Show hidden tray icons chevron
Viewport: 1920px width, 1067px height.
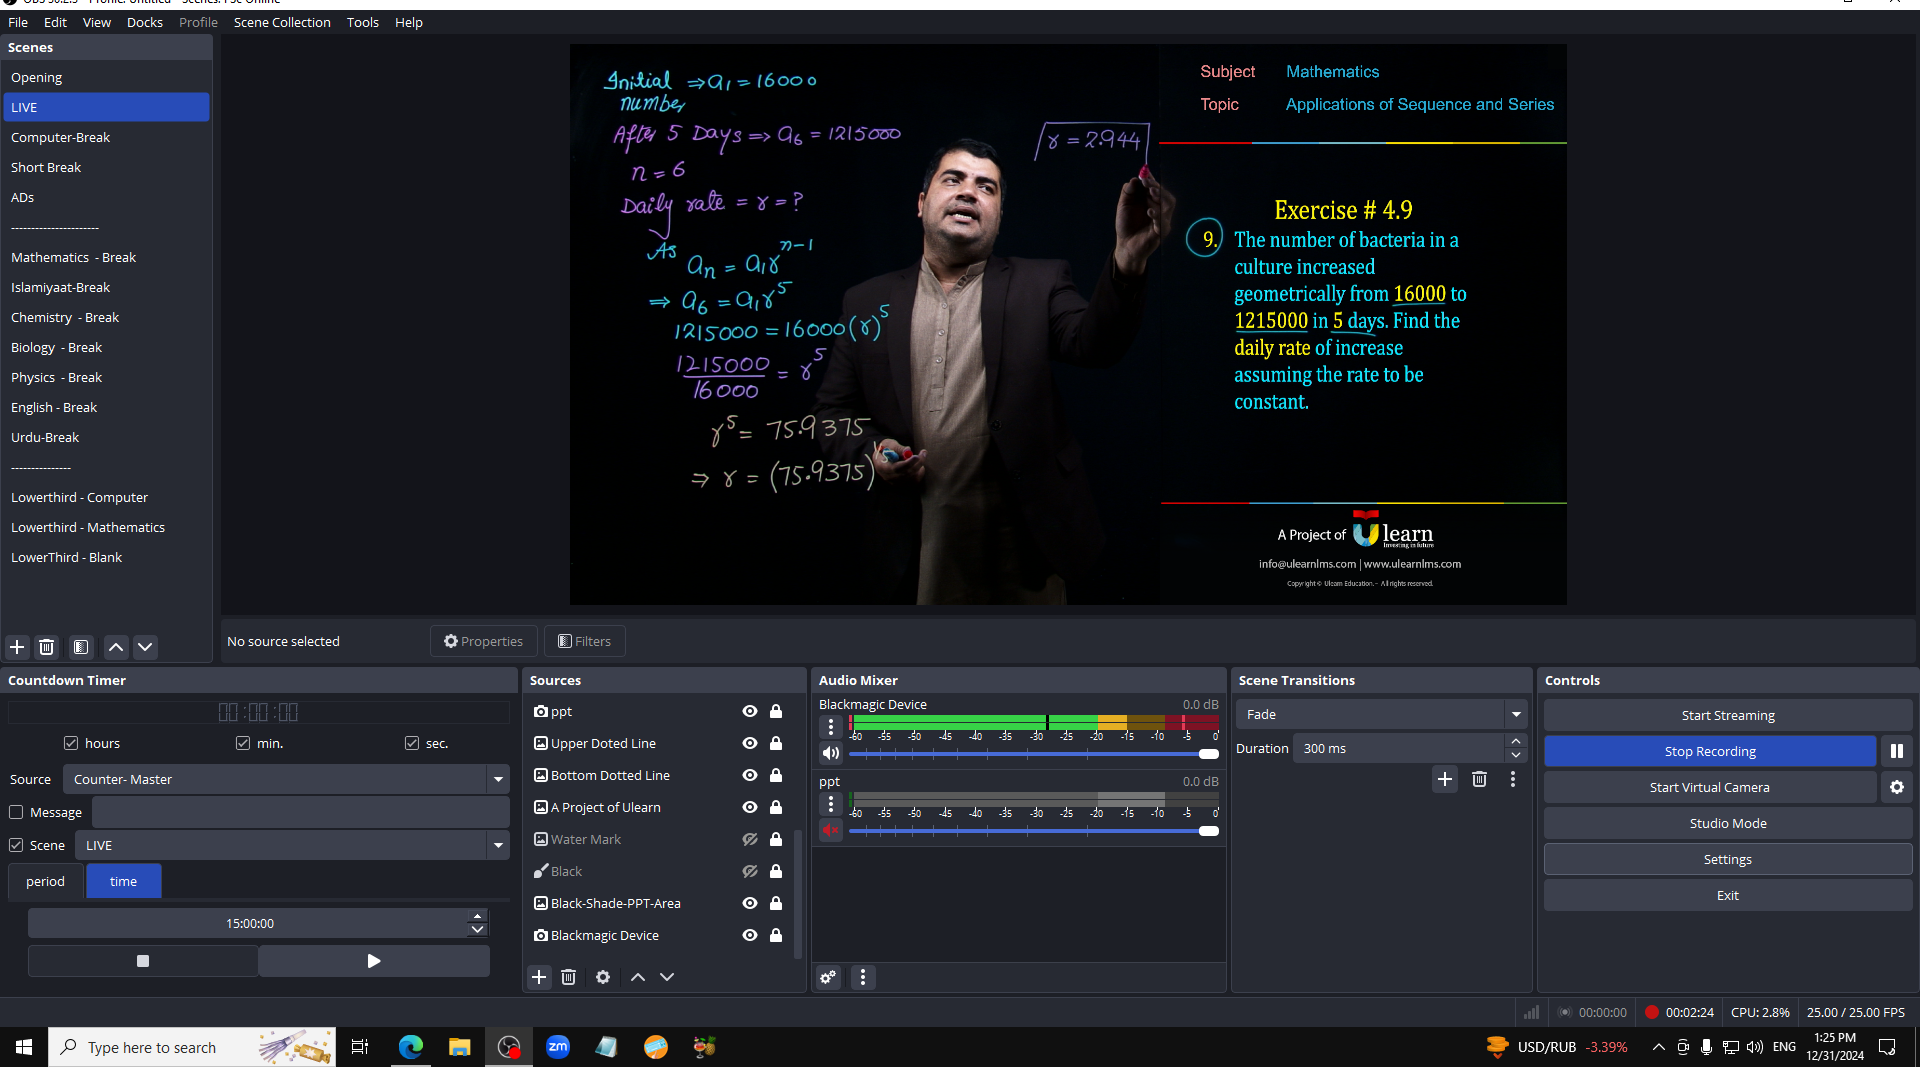[x=1658, y=1047]
